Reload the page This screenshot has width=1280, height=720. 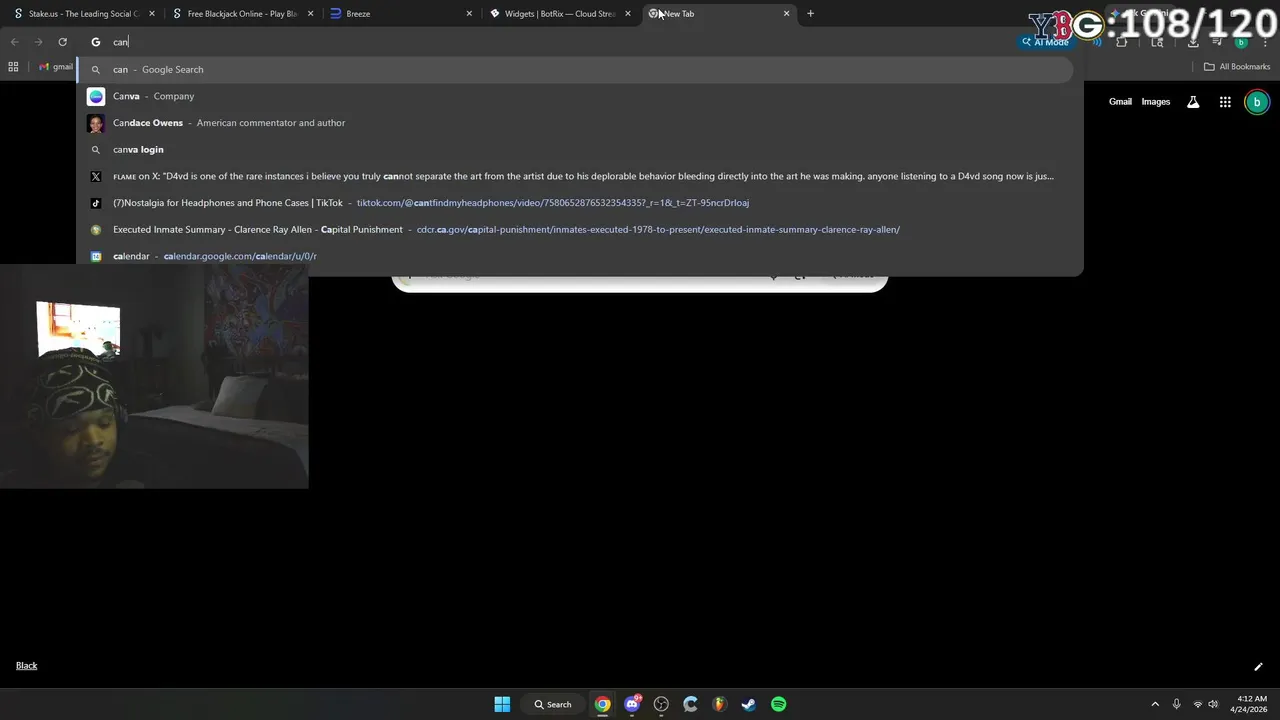(62, 42)
